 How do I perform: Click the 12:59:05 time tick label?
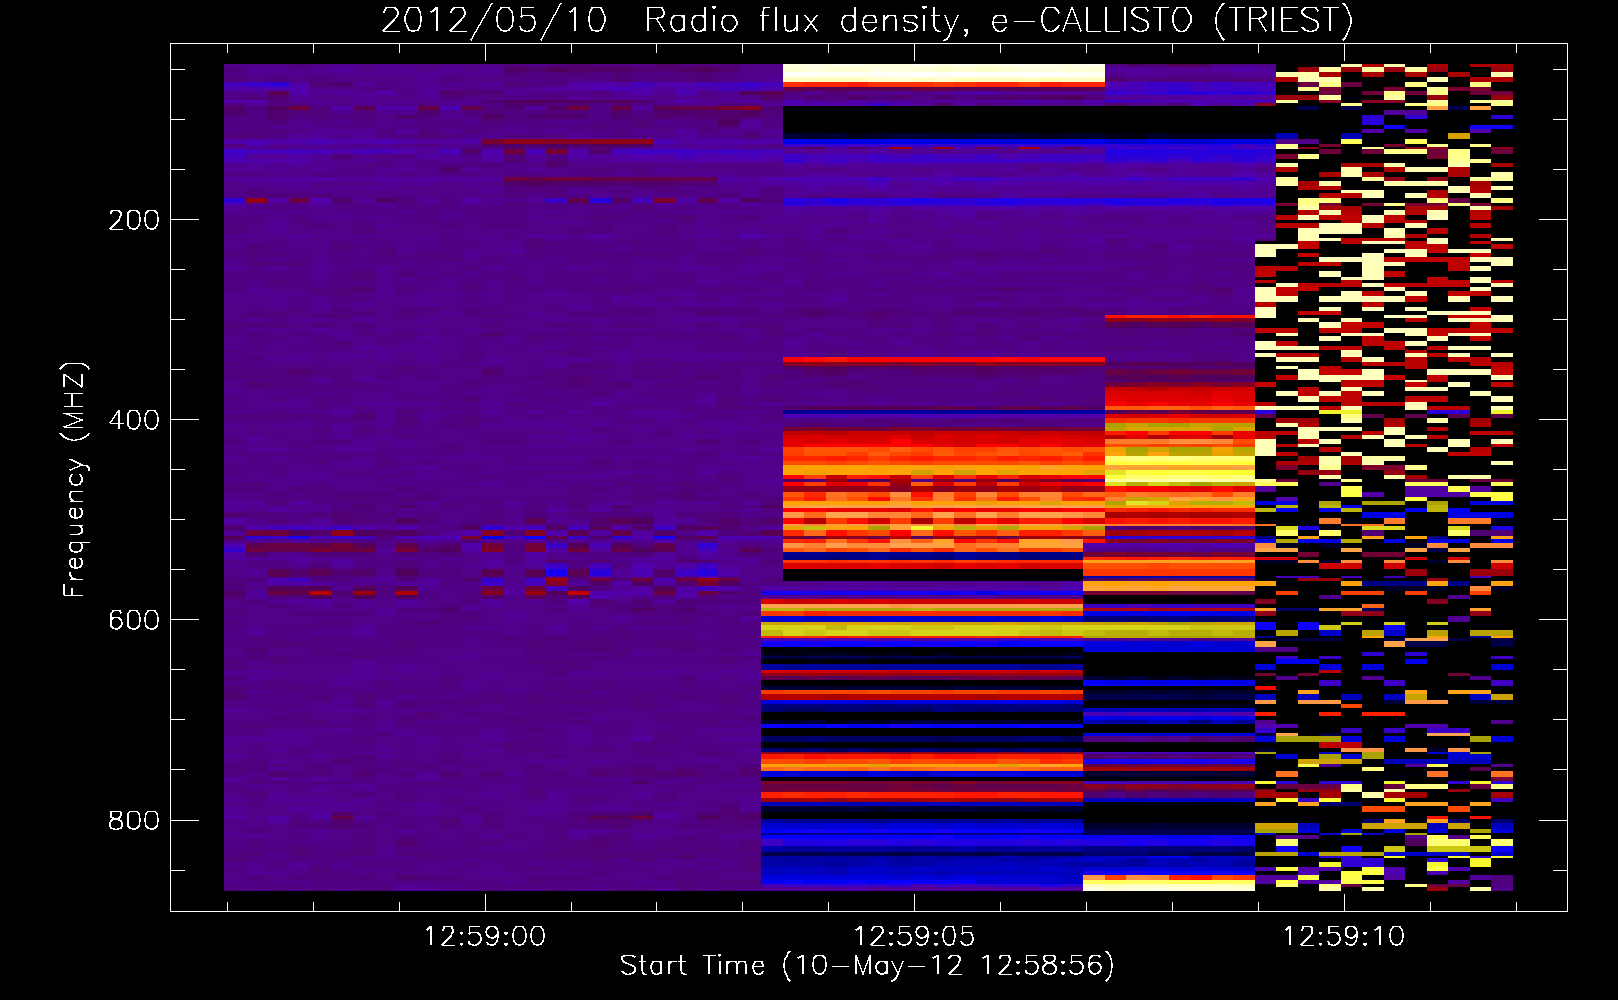tap(914, 937)
